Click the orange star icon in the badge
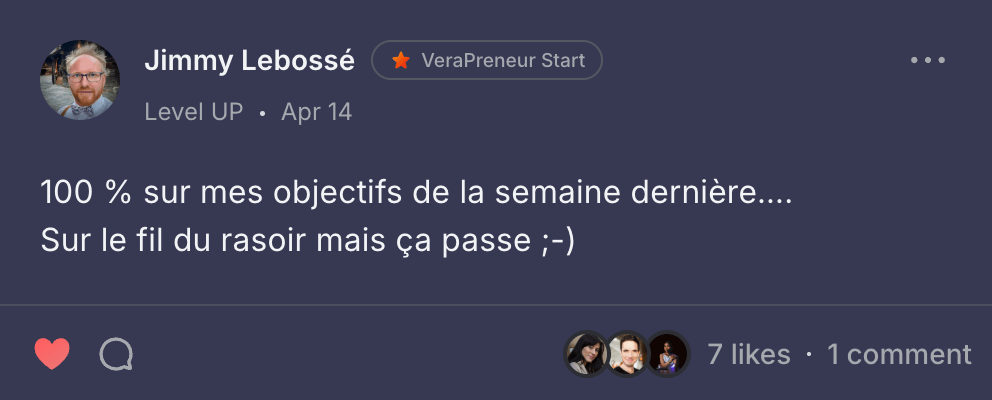The image size is (992, 400). (401, 61)
